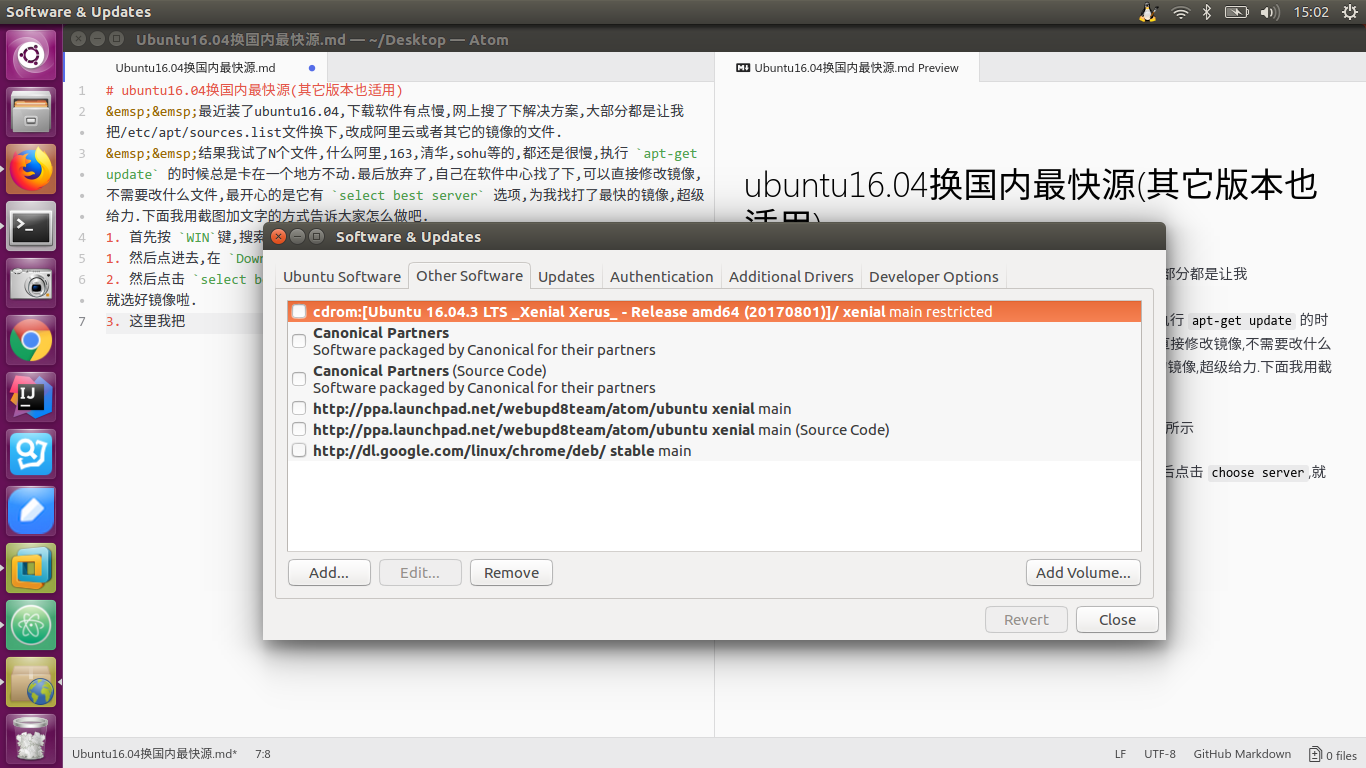Switch to the Developer Options tab
The height and width of the screenshot is (768, 1366).
[934, 277]
